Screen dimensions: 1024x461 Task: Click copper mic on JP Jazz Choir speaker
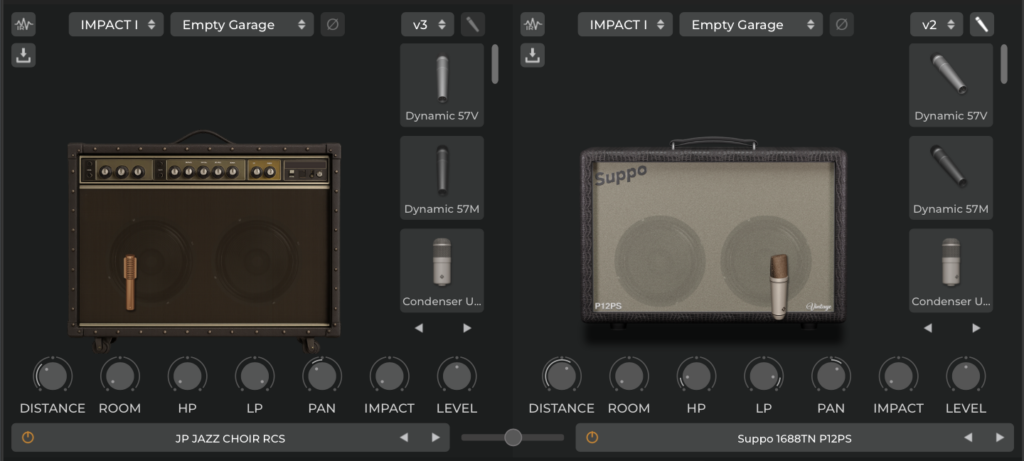point(131,282)
